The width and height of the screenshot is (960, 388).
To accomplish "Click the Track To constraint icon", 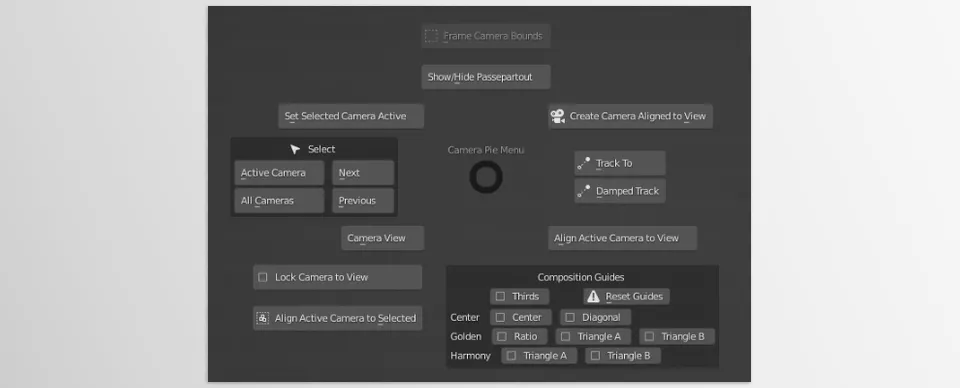I will [584, 163].
